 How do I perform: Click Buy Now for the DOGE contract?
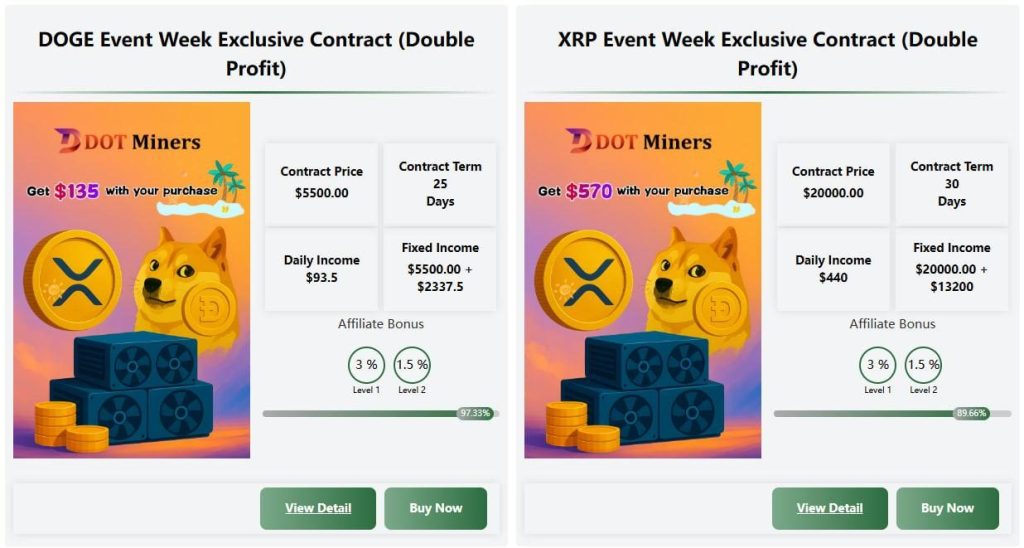click(436, 508)
